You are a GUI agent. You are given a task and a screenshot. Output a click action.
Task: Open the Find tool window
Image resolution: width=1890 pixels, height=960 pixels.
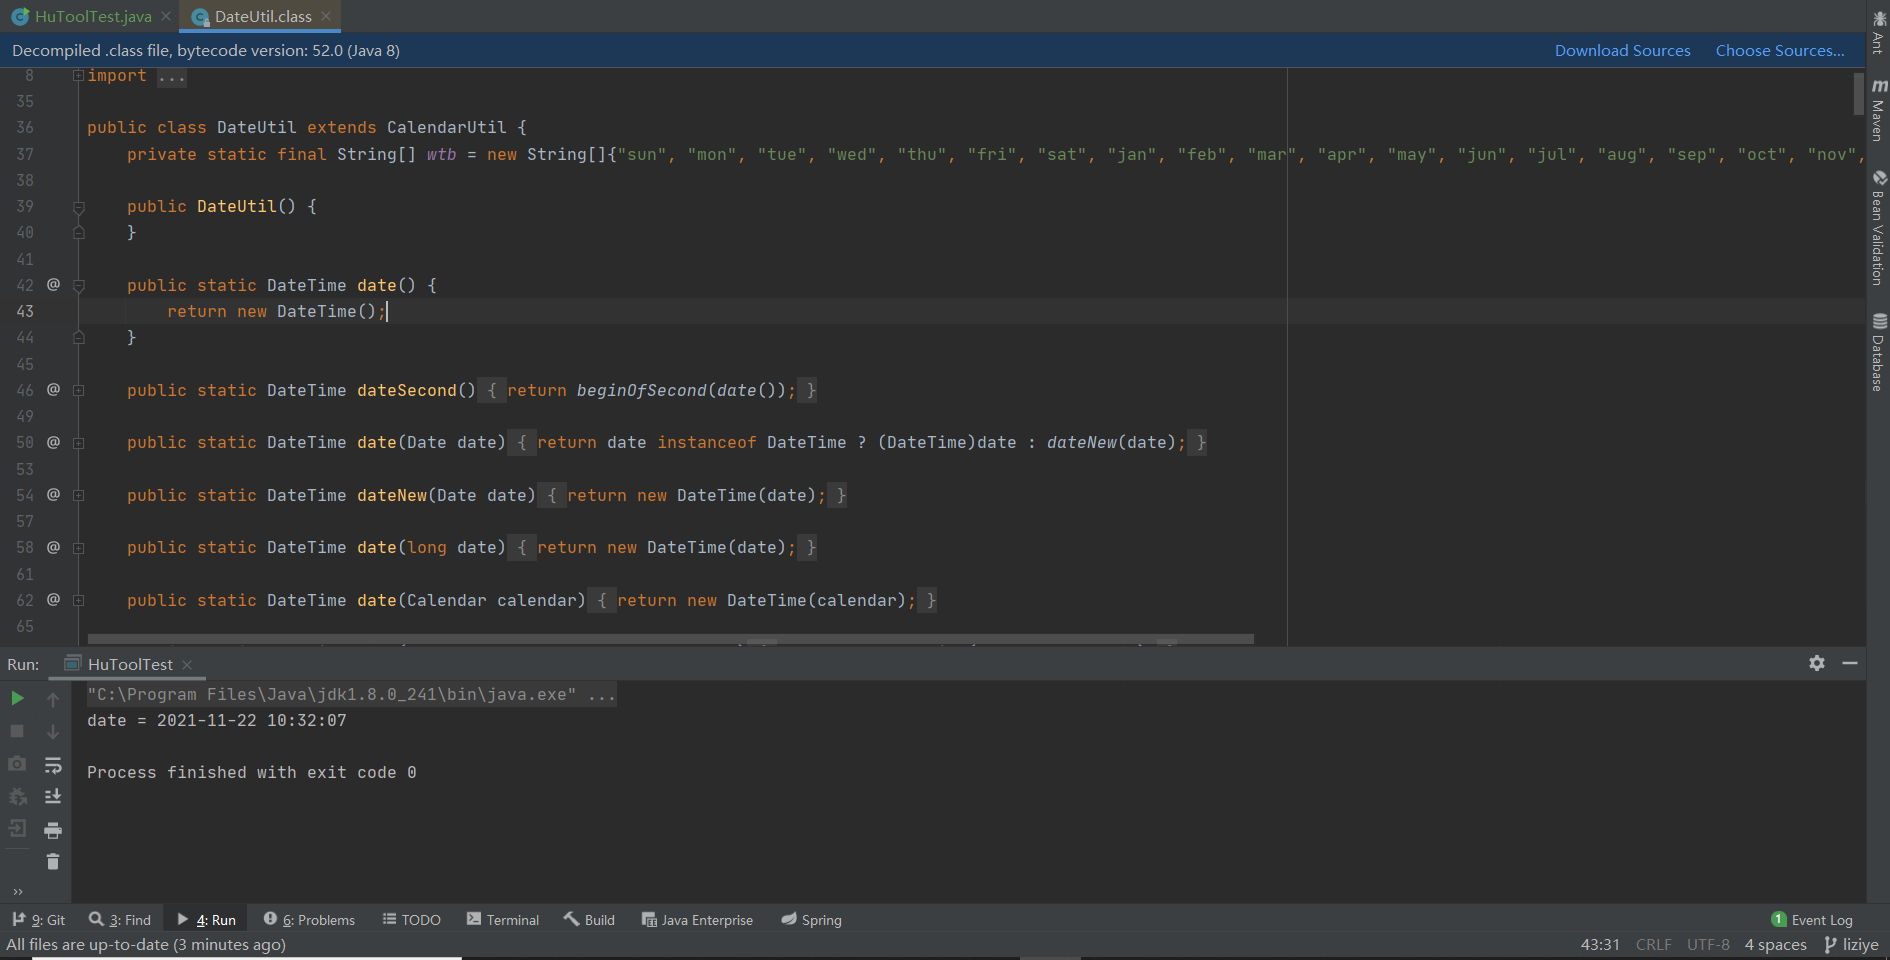120,919
